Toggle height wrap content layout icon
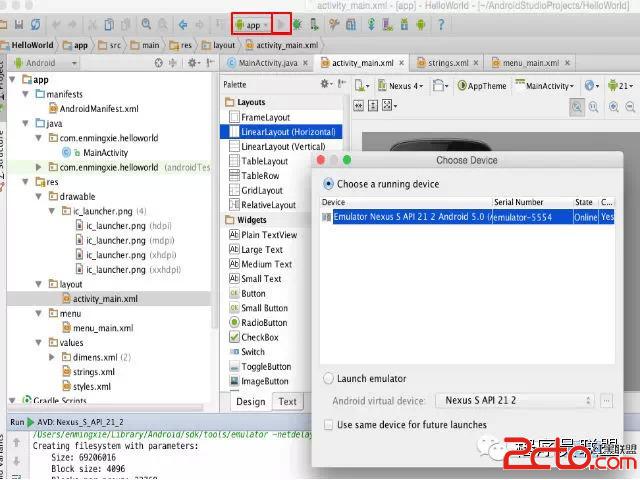Image resolution: width=640 pixels, height=480 pixels. [373, 106]
